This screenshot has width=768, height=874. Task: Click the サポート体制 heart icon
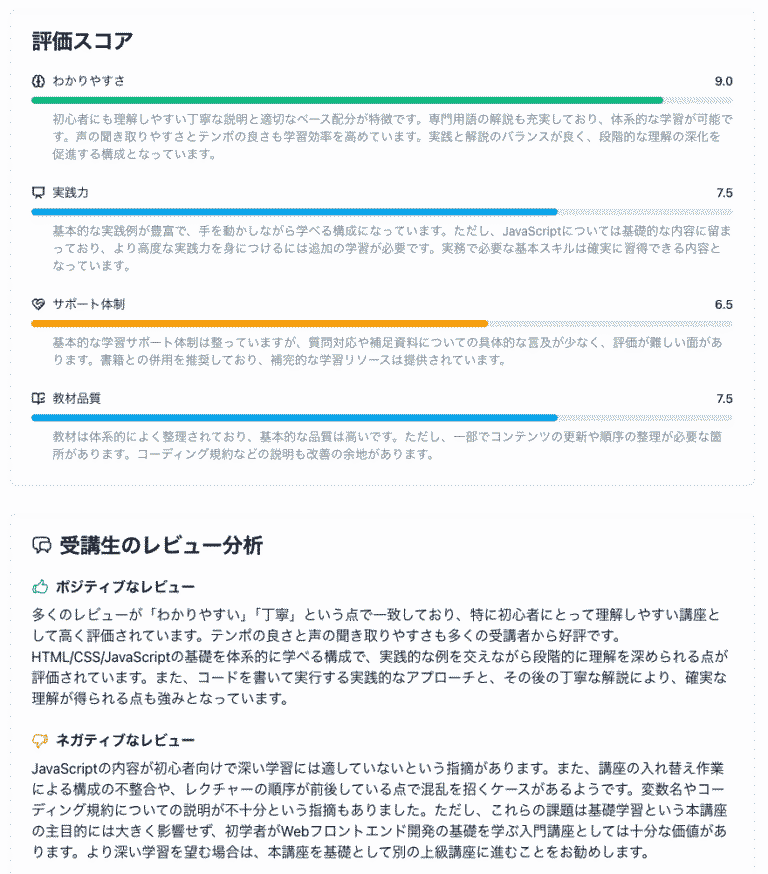(38, 304)
